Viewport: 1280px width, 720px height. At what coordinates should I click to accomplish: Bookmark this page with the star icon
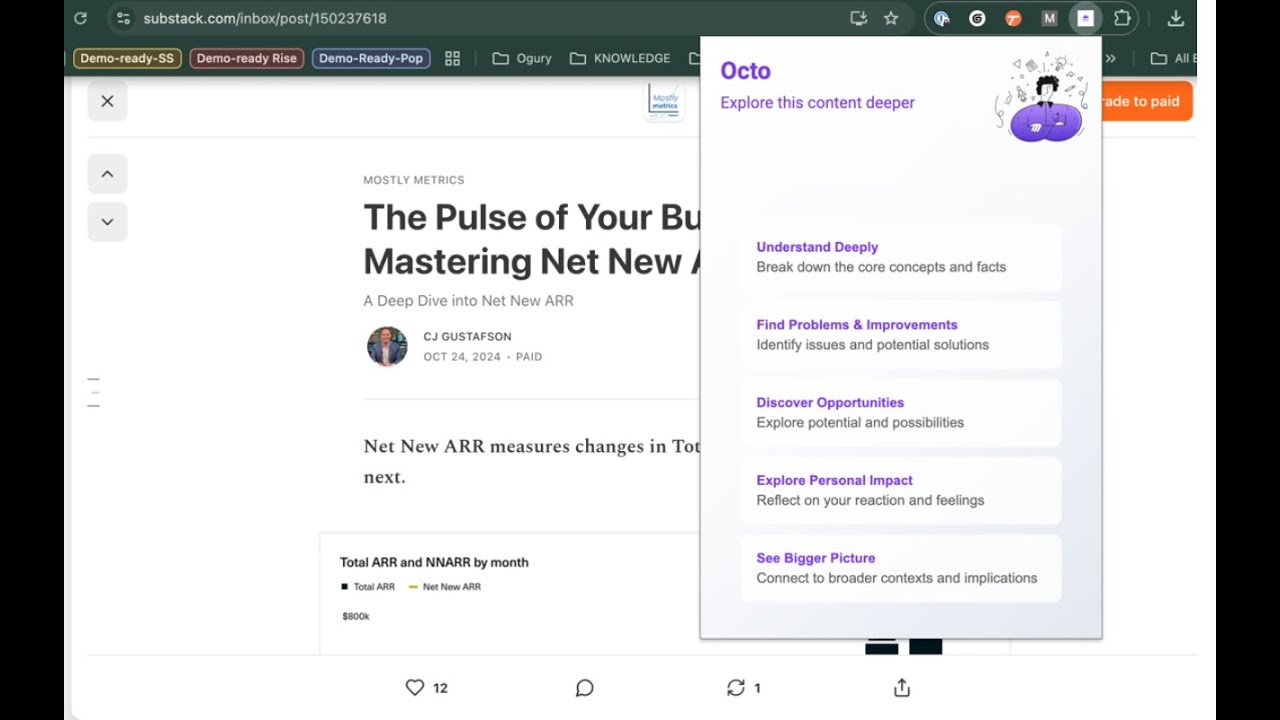(x=891, y=18)
